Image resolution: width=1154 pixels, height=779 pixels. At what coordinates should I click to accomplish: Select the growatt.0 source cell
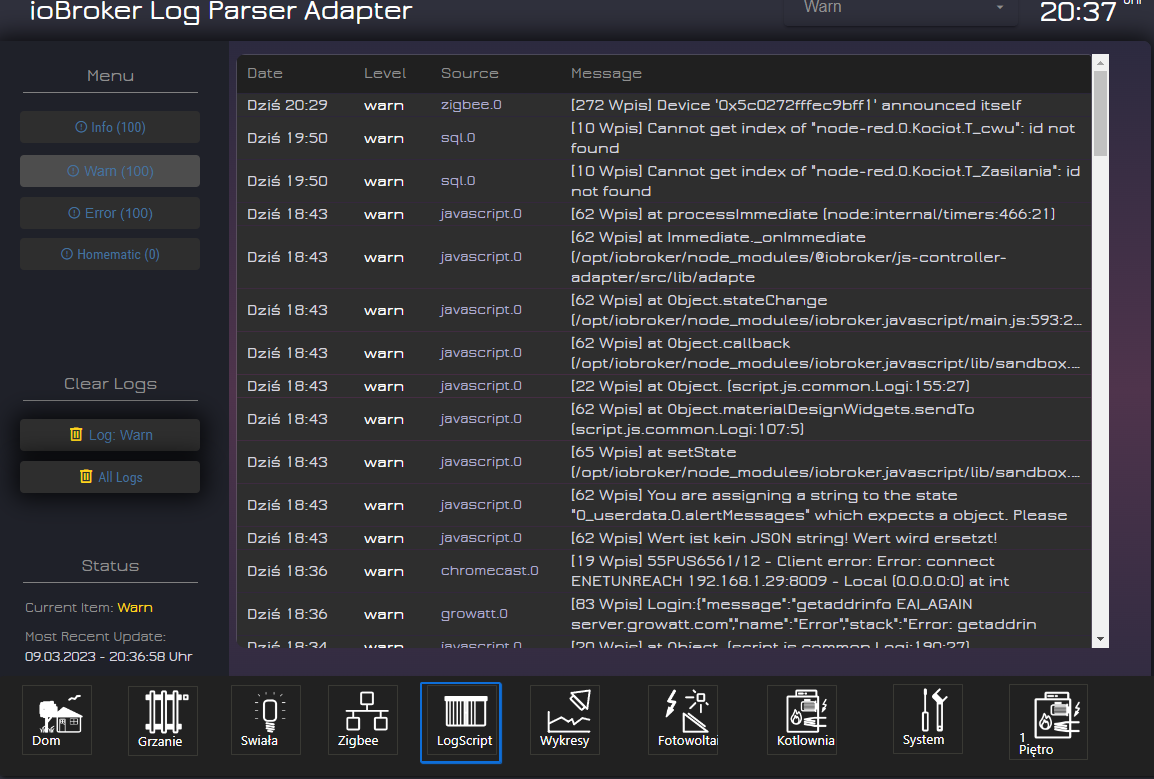click(x=474, y=613)
